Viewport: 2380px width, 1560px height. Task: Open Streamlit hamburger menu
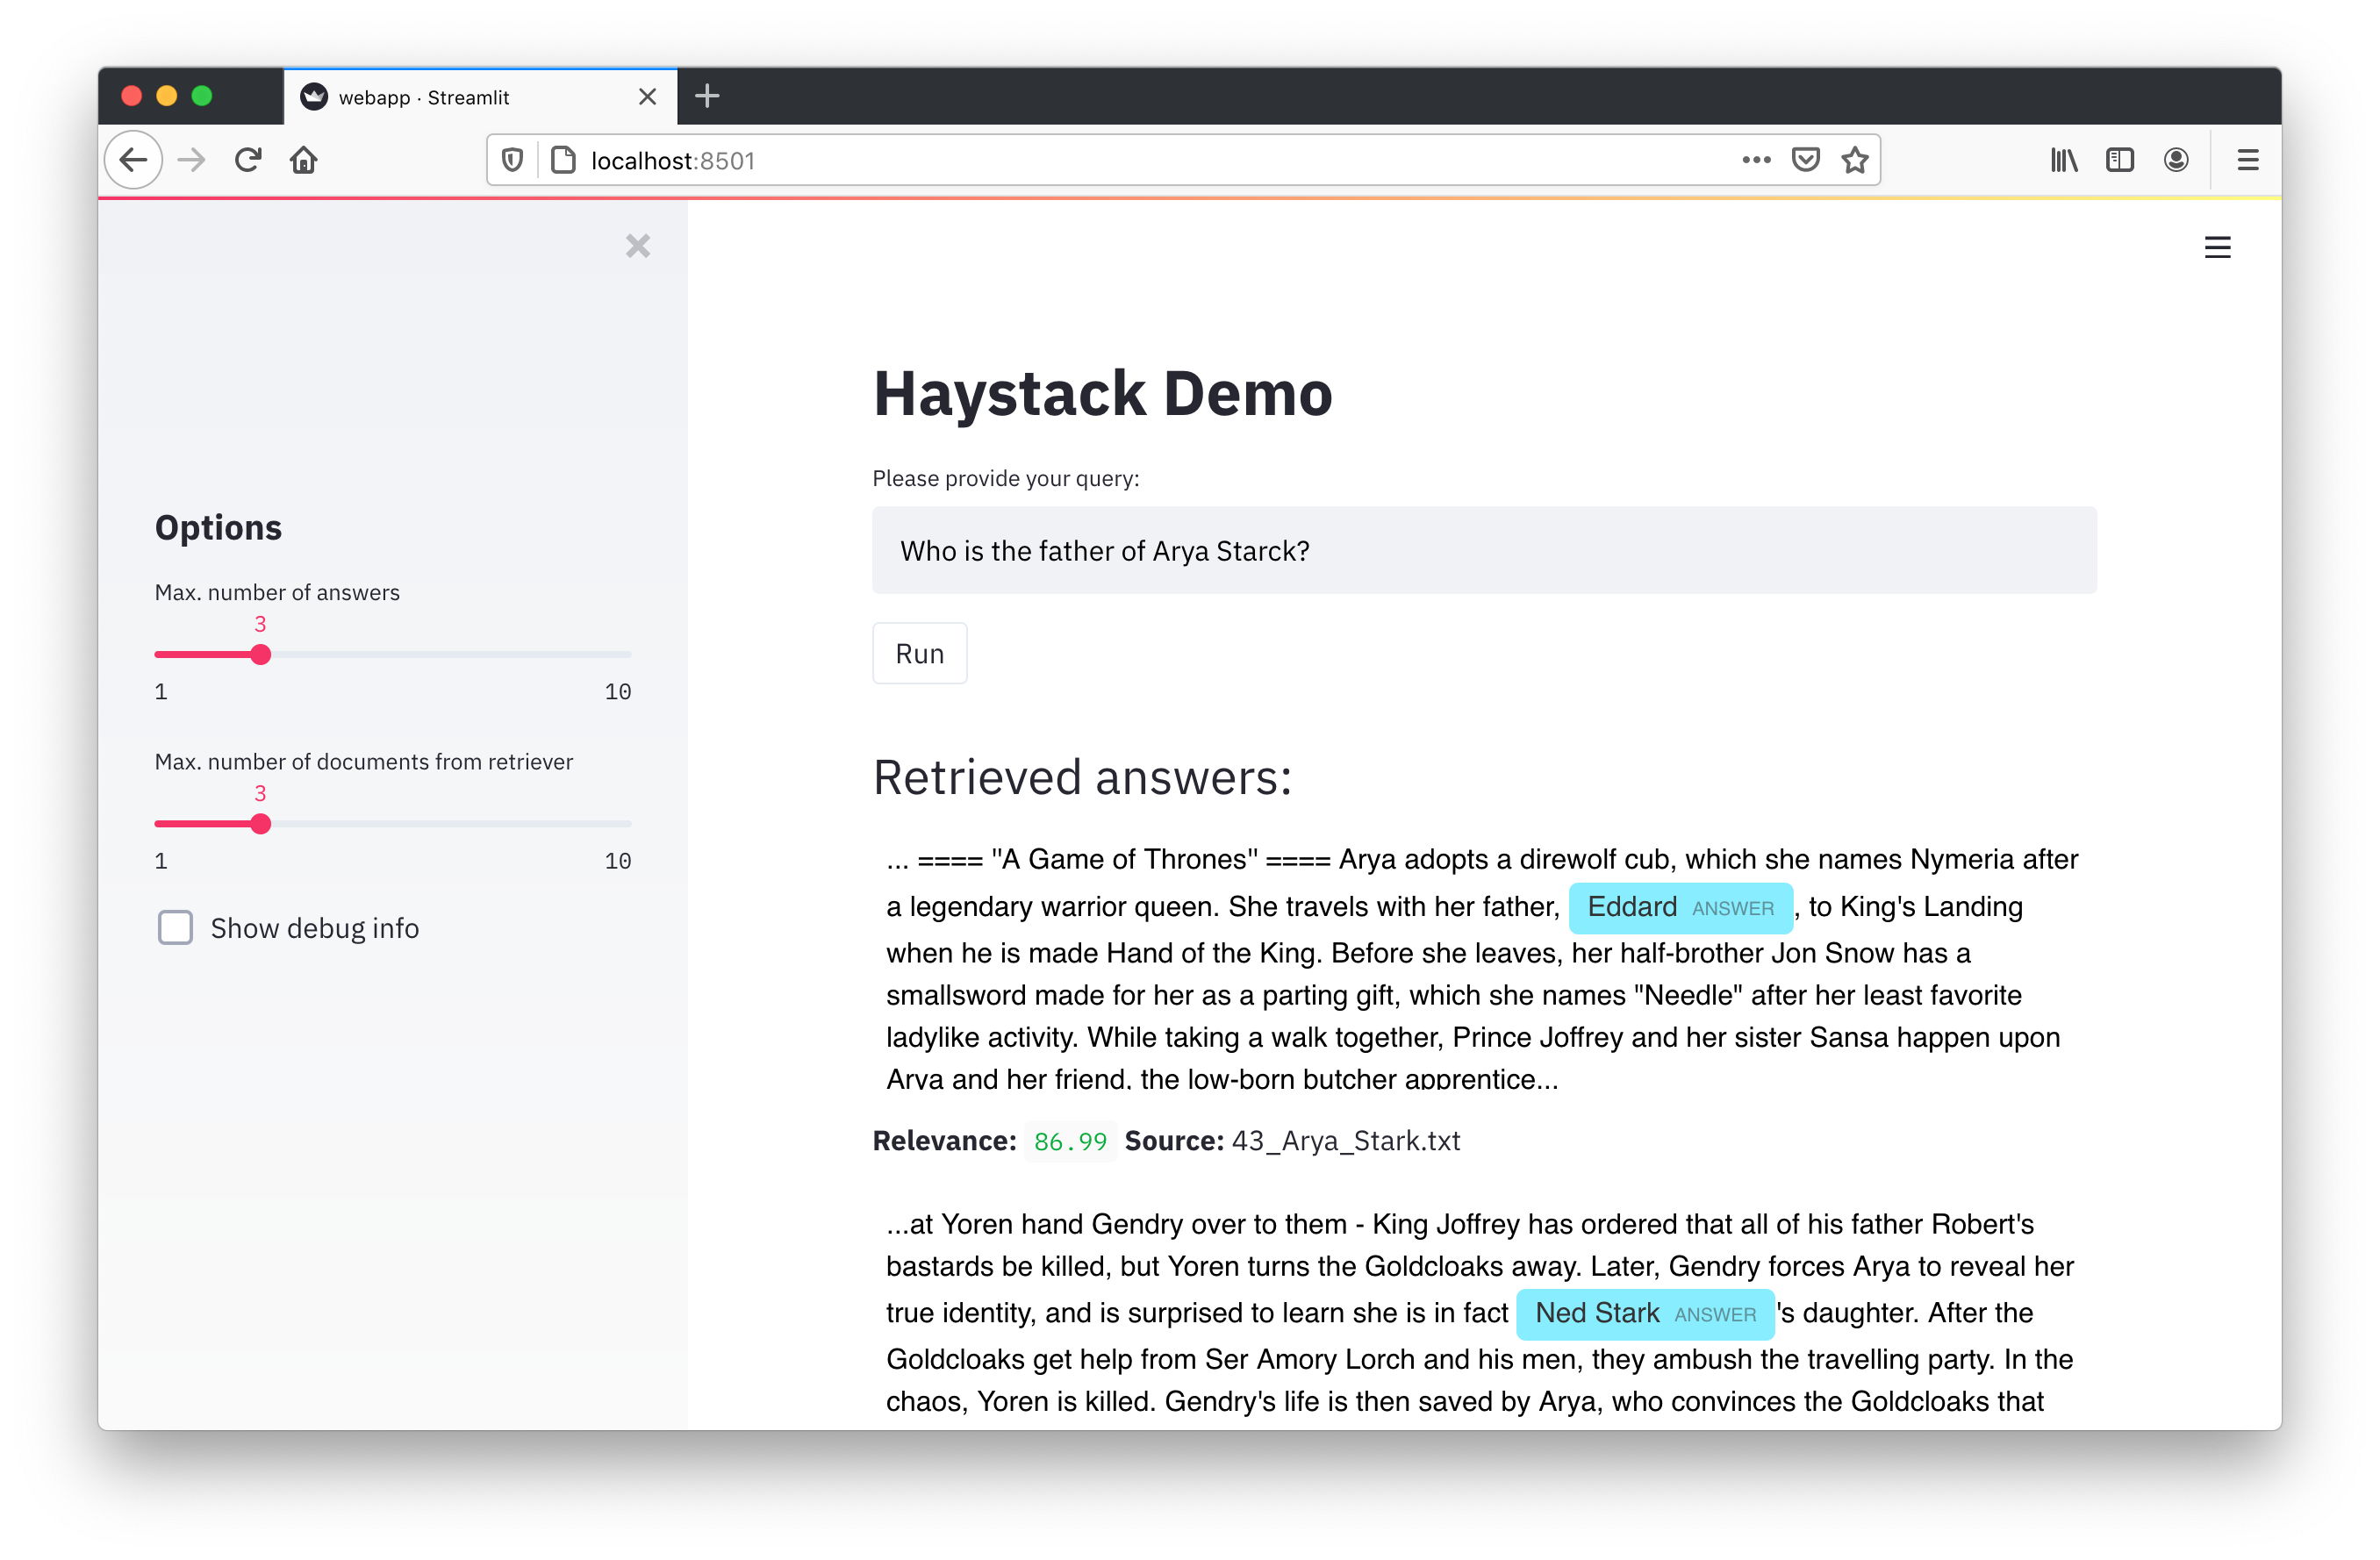(2217, 247)
